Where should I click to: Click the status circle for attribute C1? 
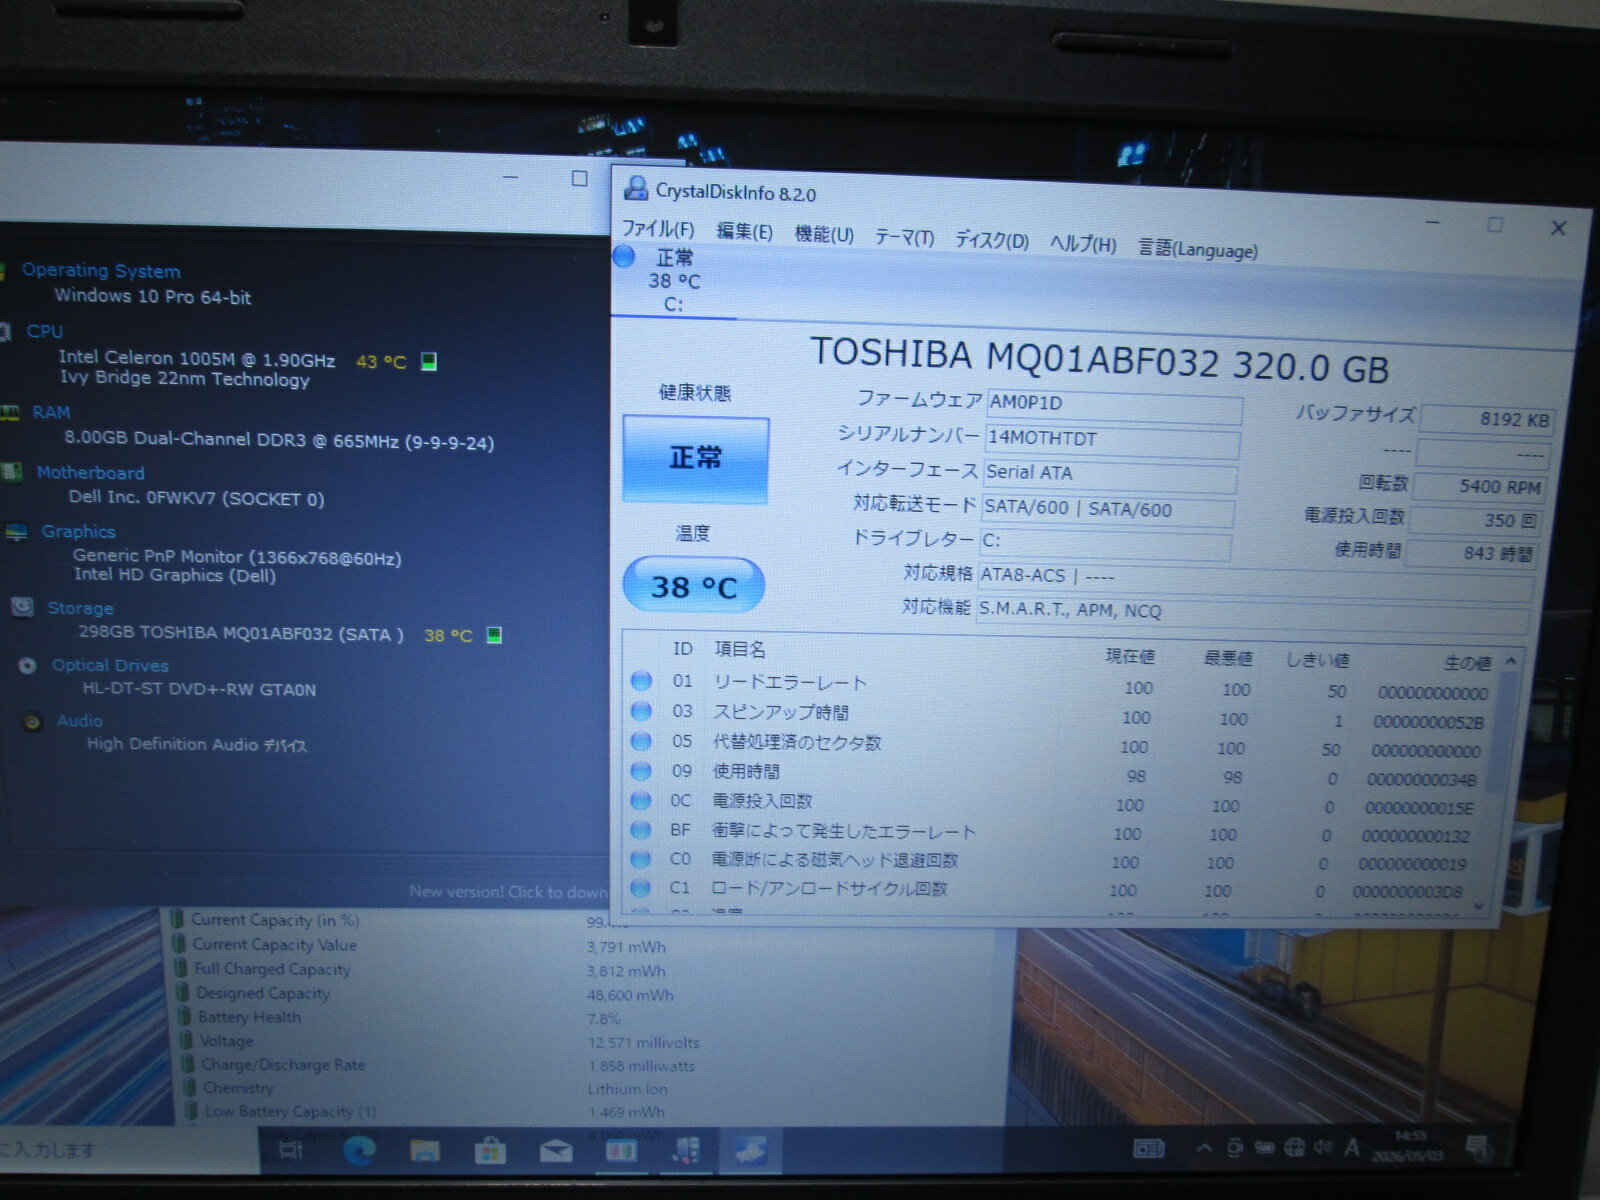tap(641, 887)
